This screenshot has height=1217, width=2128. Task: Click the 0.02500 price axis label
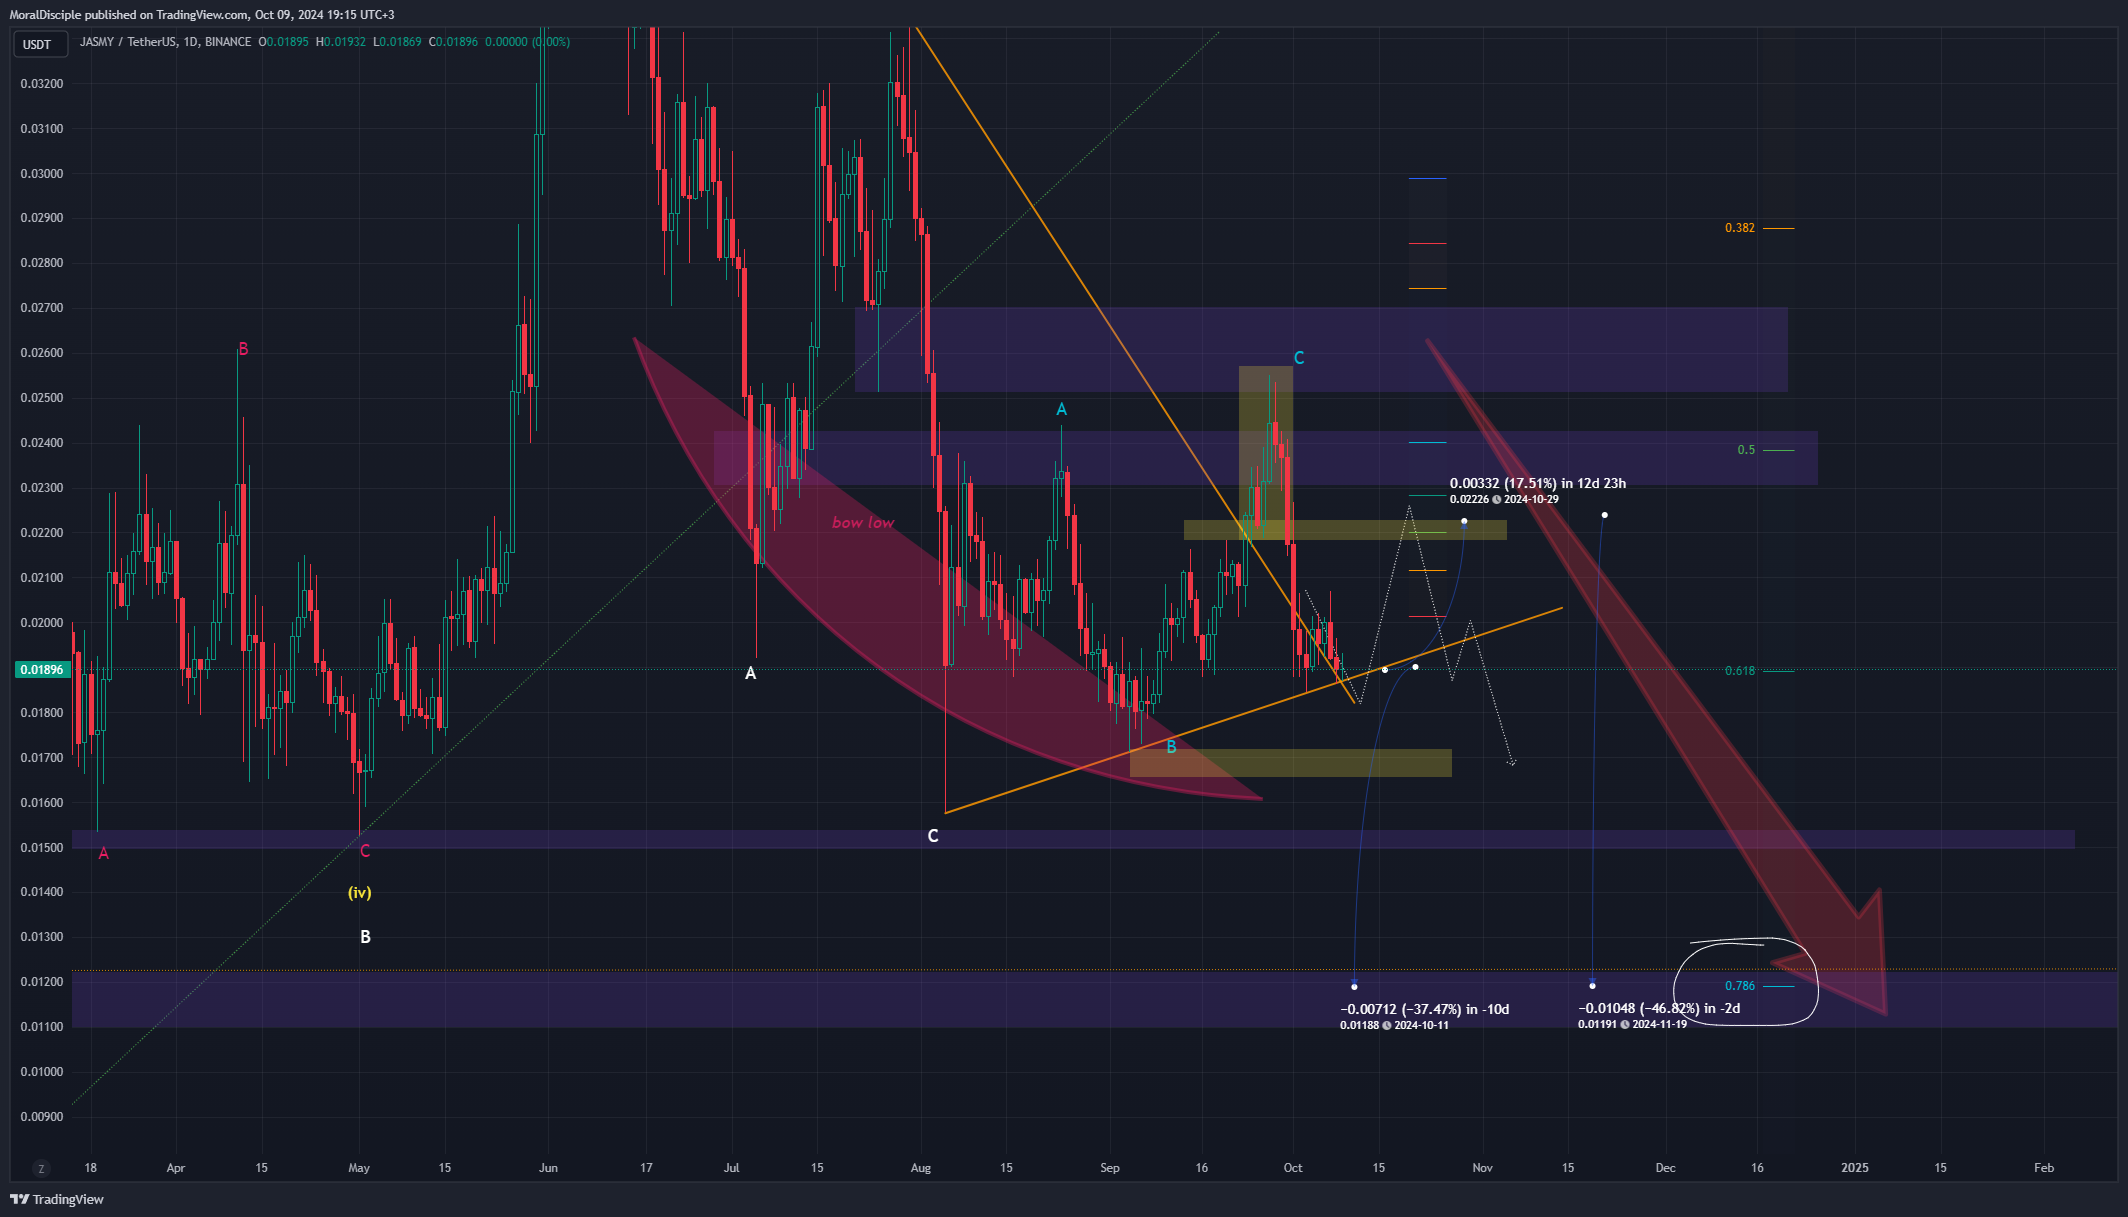42,398
